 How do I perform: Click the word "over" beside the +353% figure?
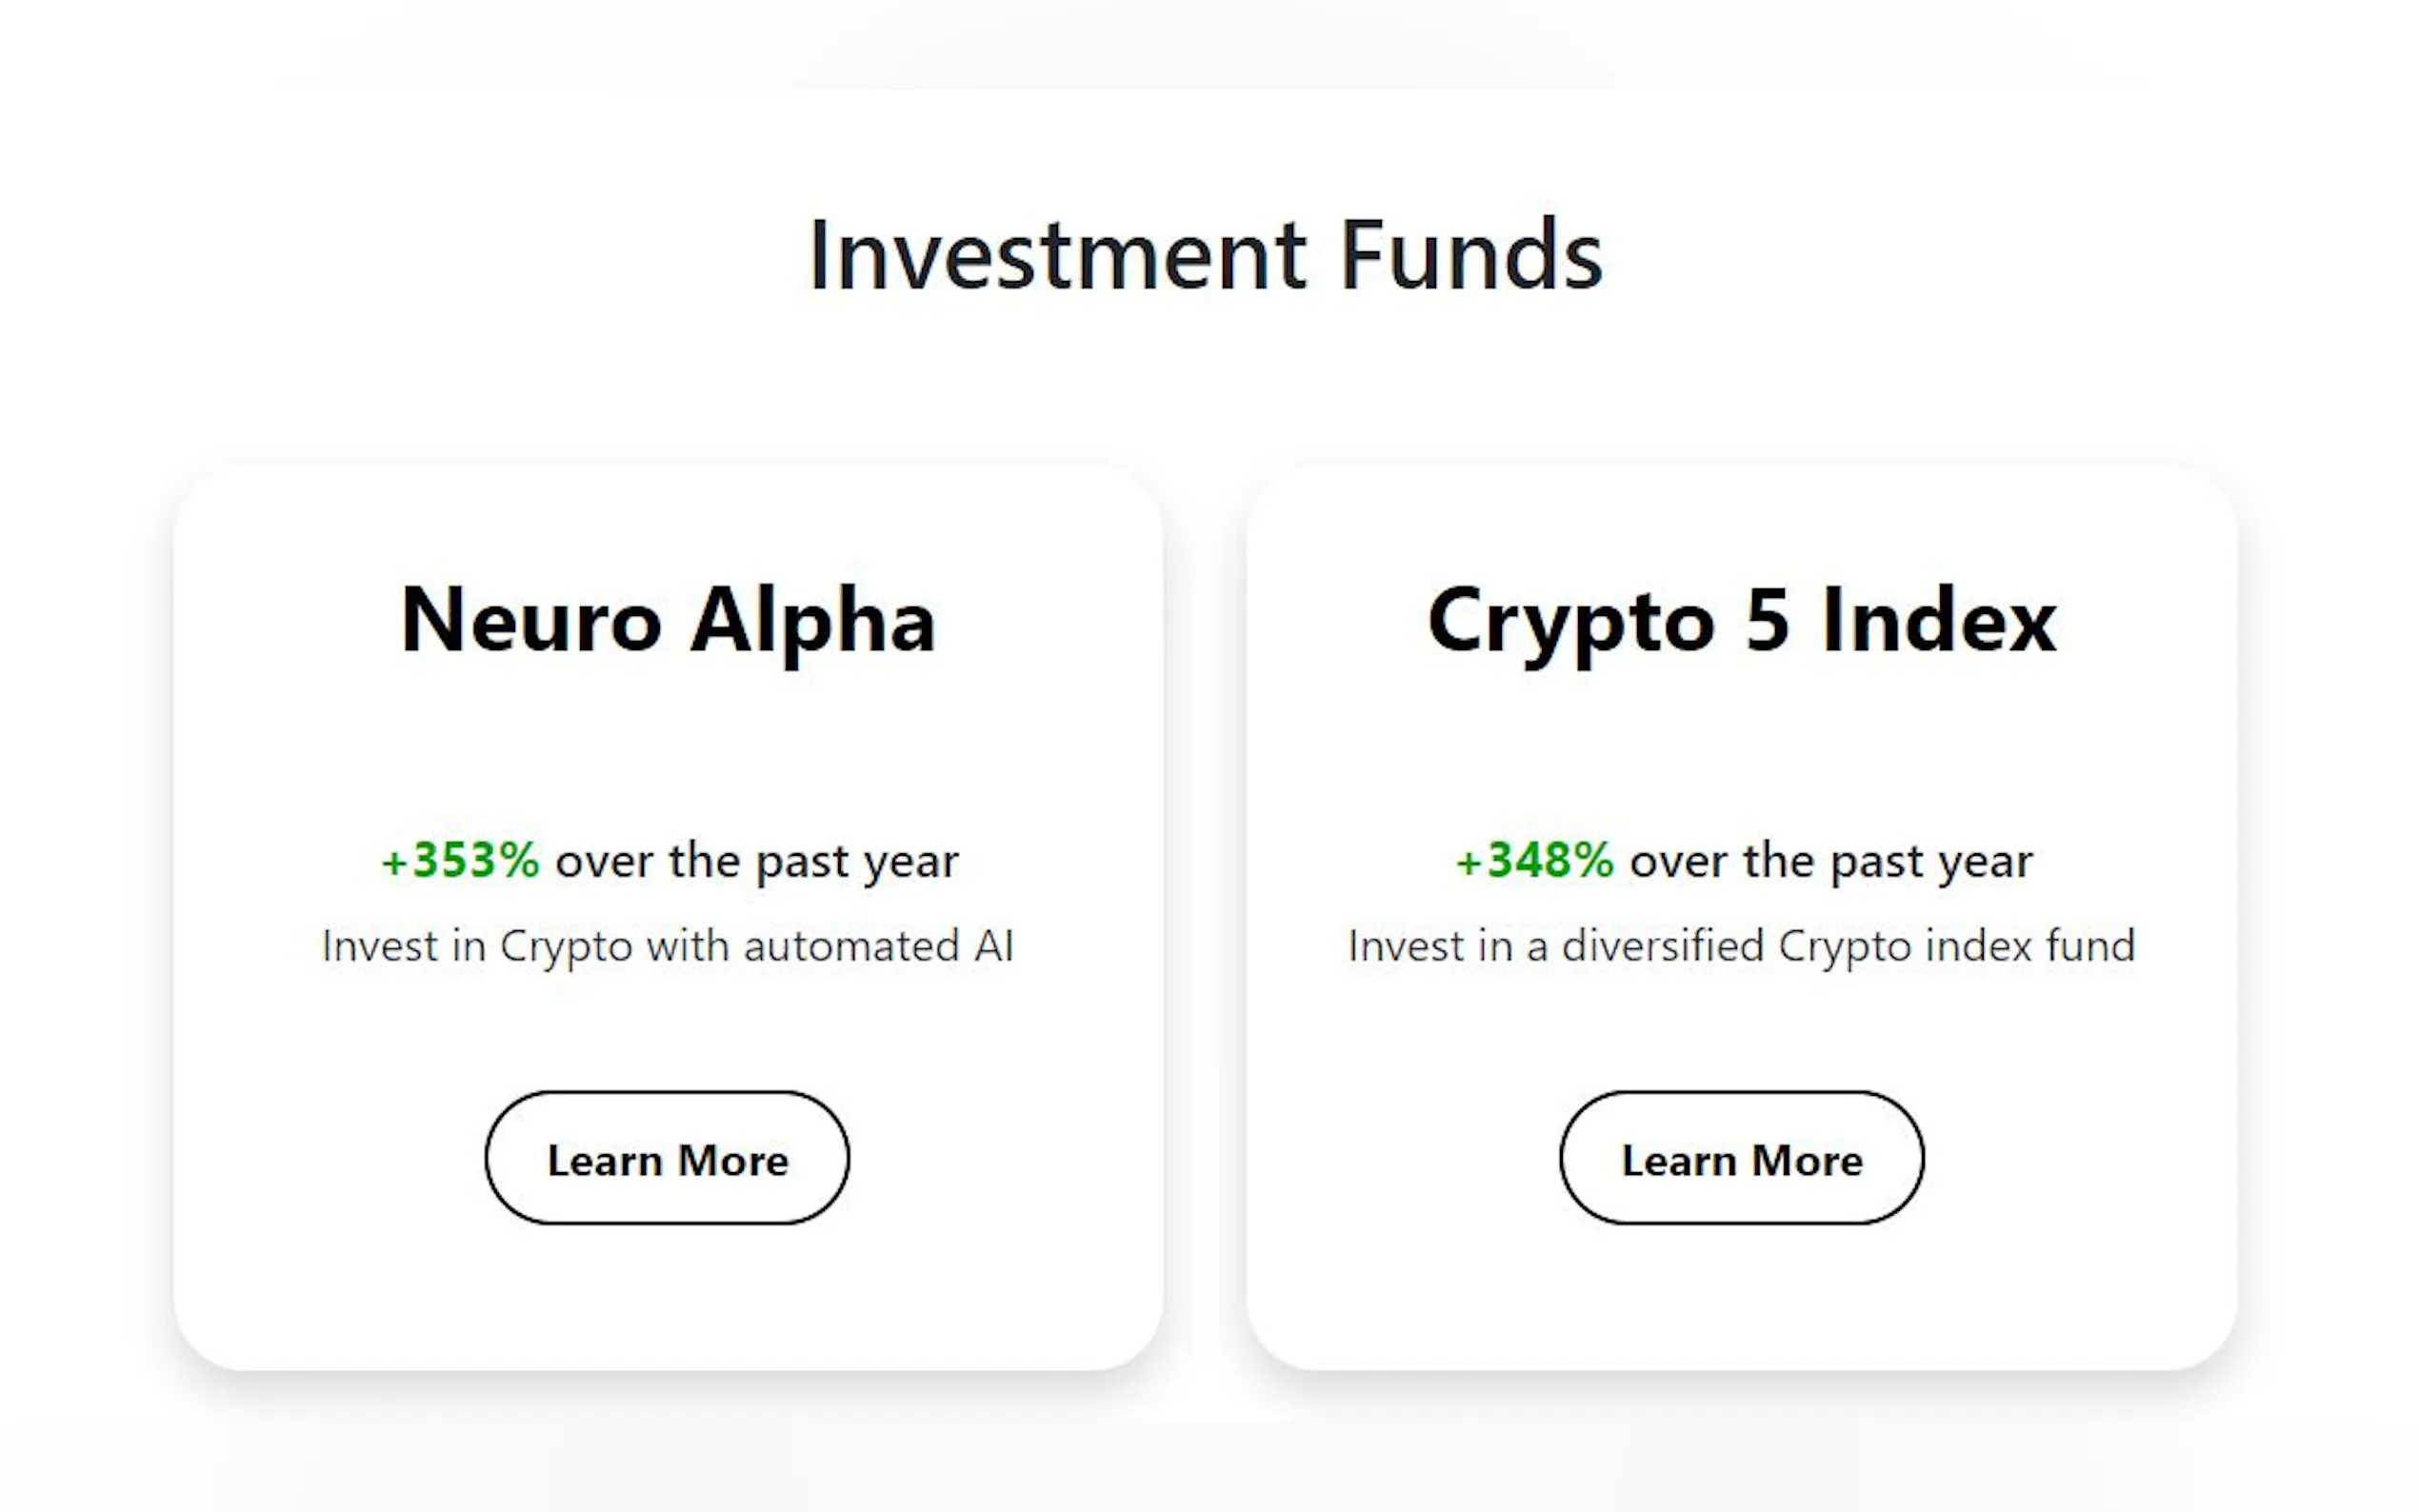[604, 861]
